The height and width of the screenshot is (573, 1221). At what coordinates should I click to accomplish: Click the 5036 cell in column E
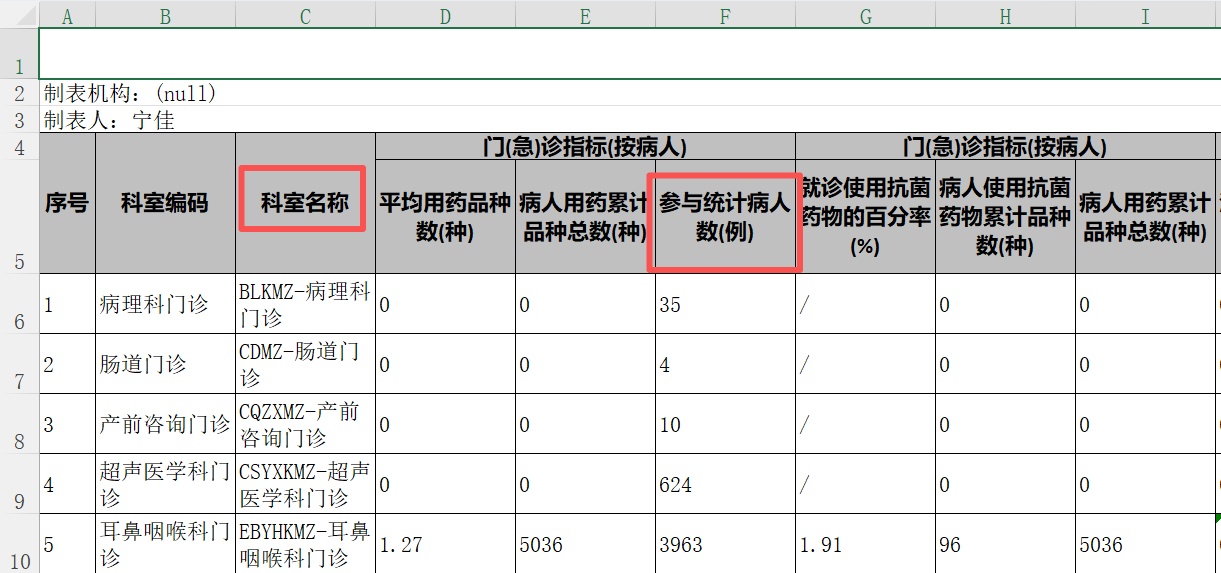pos(585,544)
